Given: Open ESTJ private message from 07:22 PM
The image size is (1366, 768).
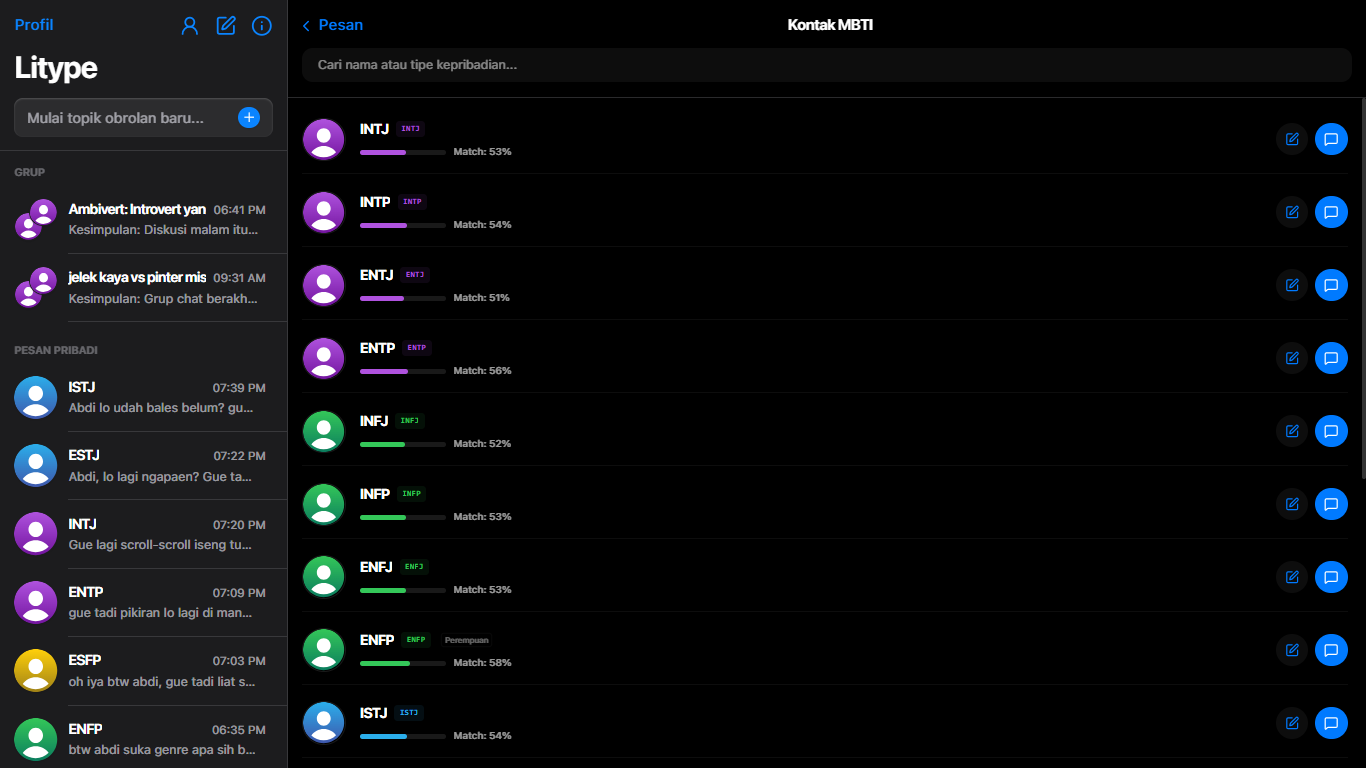Looking at the screenshot, I should (x=143, y=465).
